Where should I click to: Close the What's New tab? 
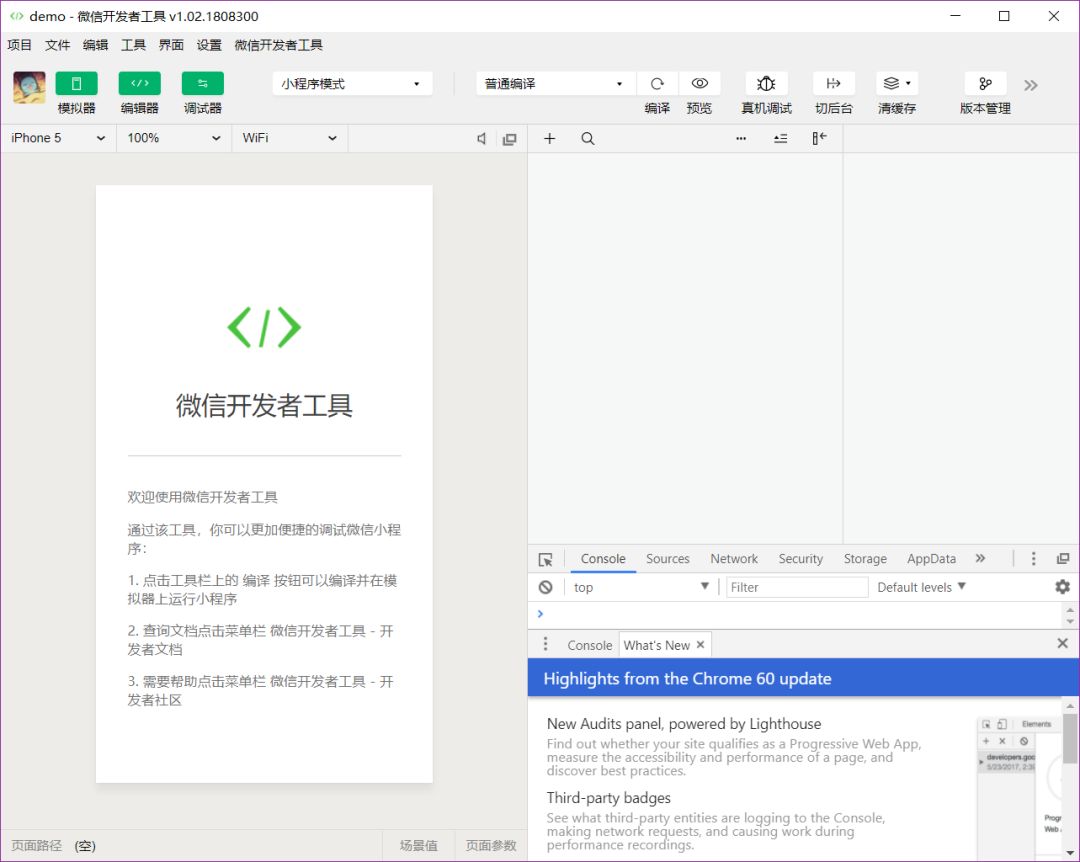tap(700, 644)
